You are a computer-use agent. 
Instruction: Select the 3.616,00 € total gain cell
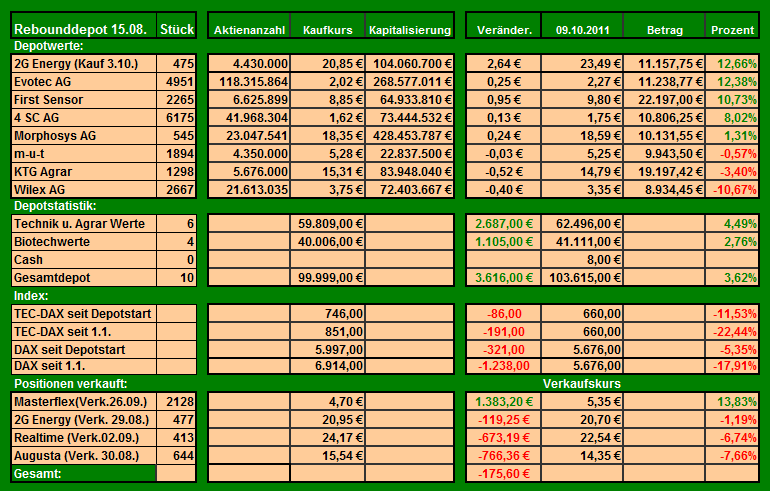[504, 278]
